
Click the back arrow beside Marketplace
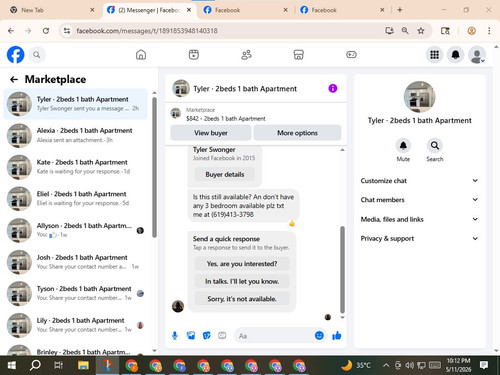[14, 79]
